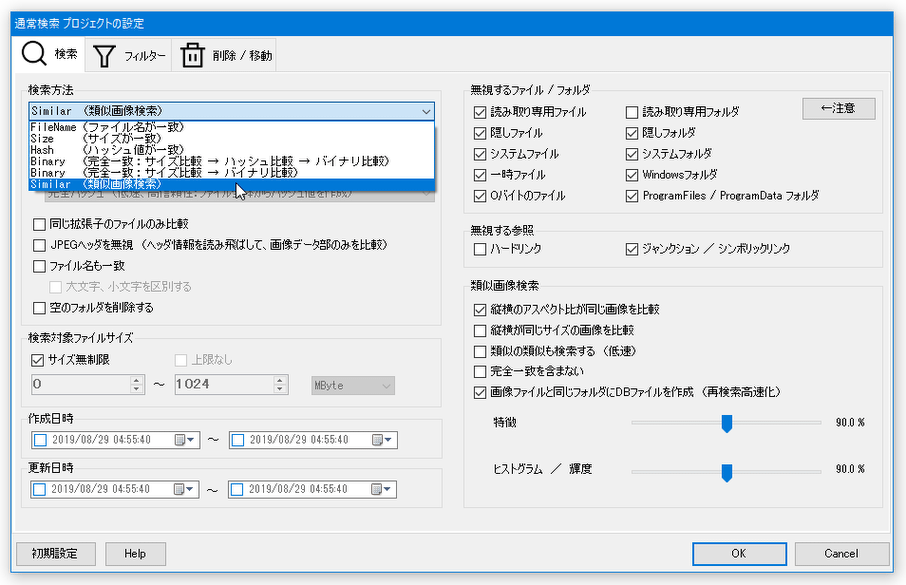Uncheck 読み取り専用ファイル checkbox
906x585 pixels.
coord(480,112)
